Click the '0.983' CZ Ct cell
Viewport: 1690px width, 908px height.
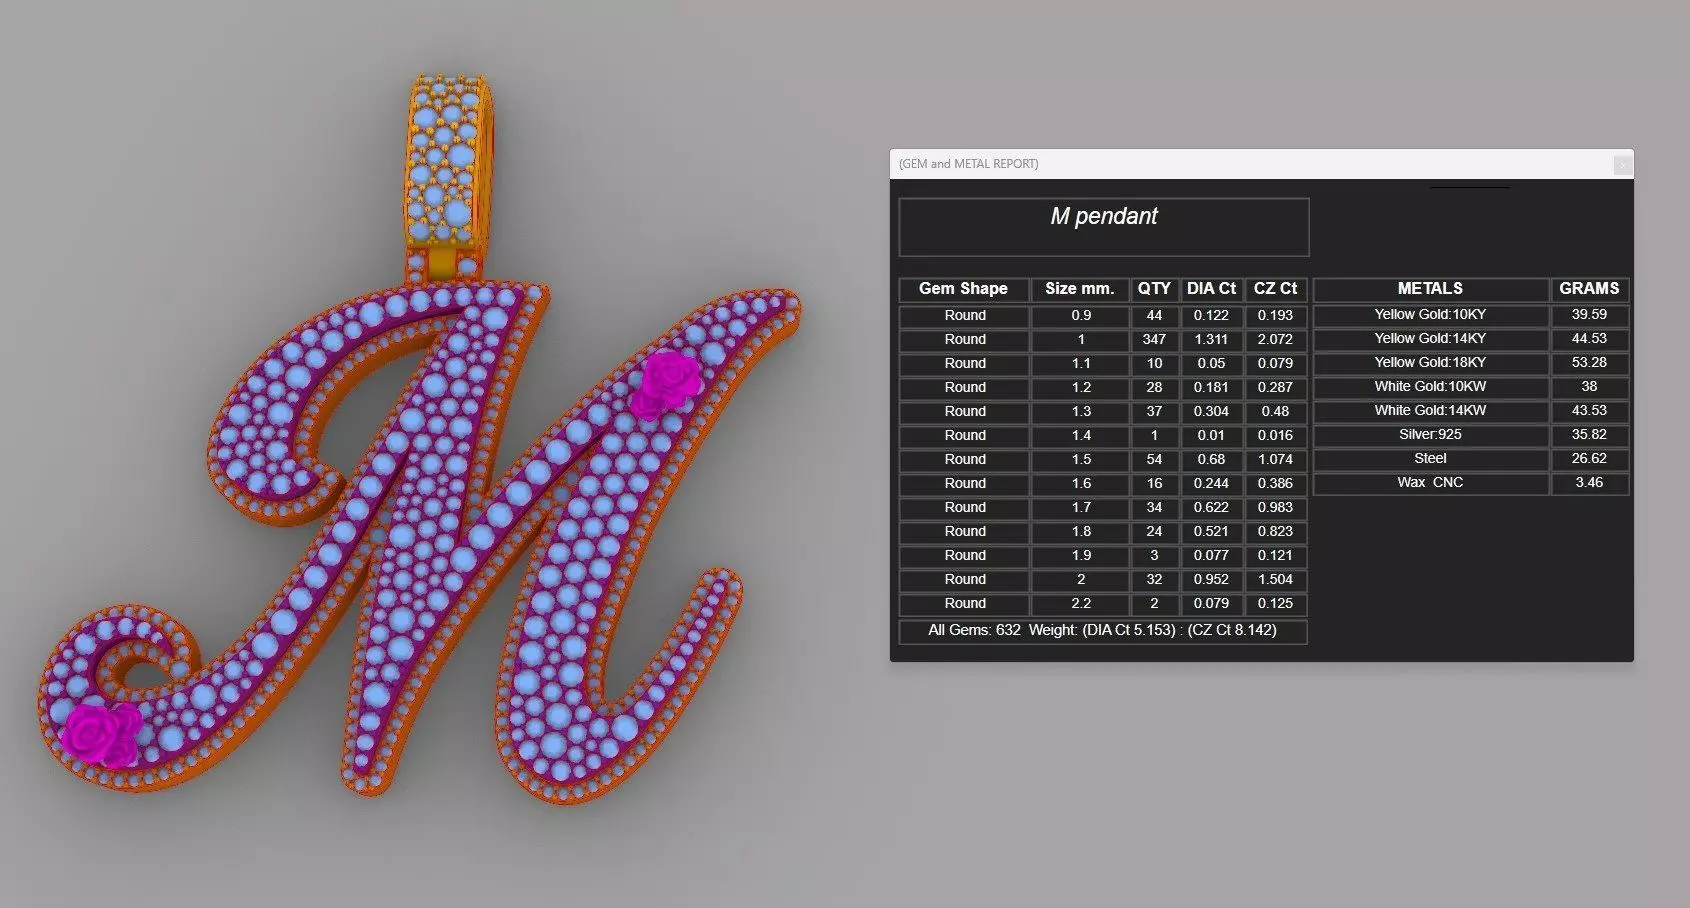(x=1276, y=508)
